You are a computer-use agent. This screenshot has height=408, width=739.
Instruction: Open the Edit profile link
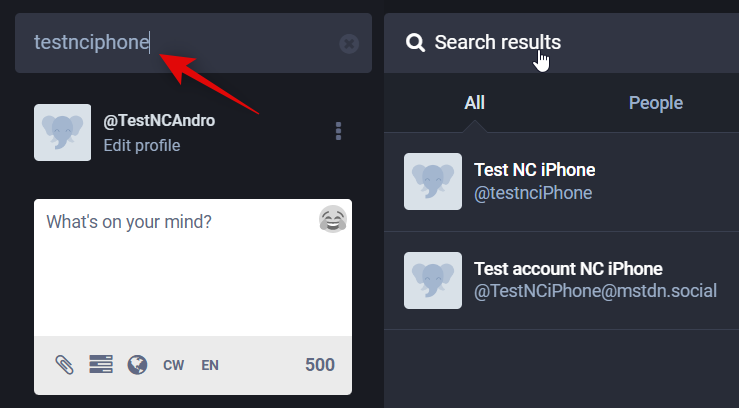click(142, 145)
